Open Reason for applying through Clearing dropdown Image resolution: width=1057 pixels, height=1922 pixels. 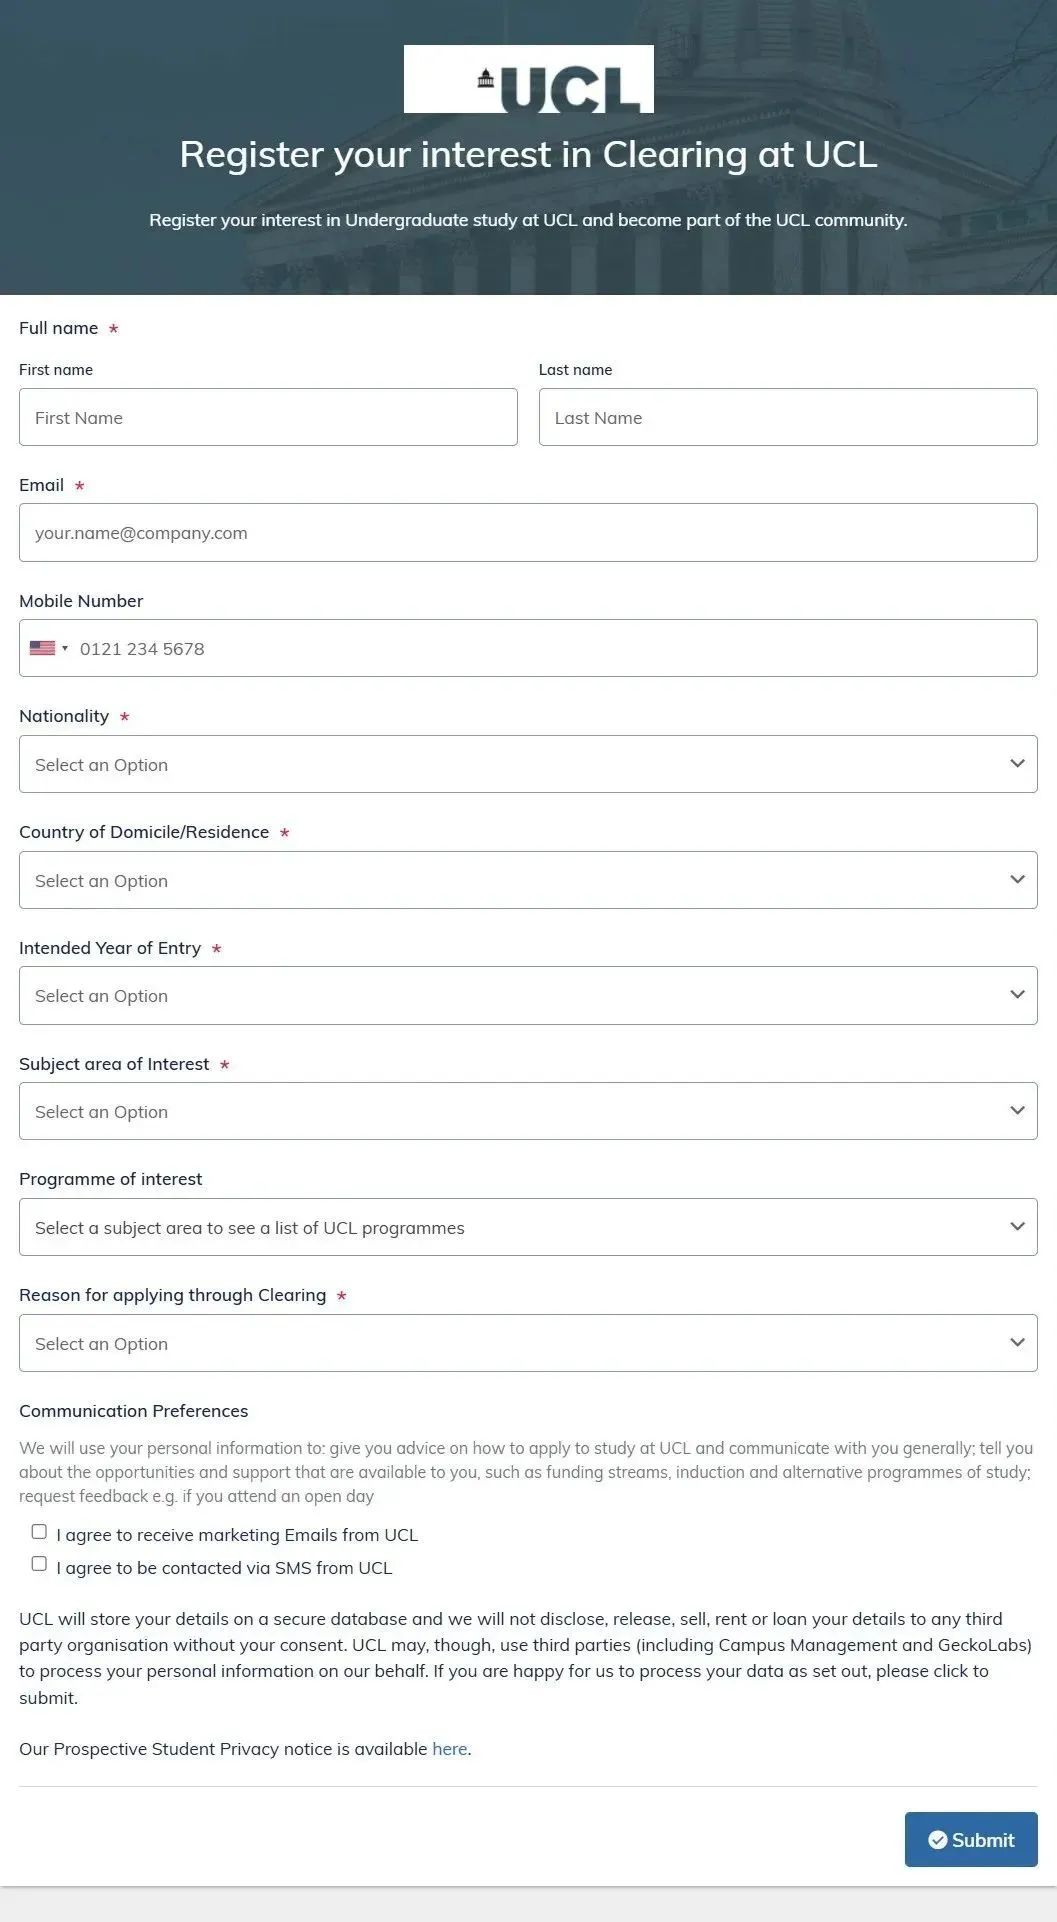pos(528,1343)
